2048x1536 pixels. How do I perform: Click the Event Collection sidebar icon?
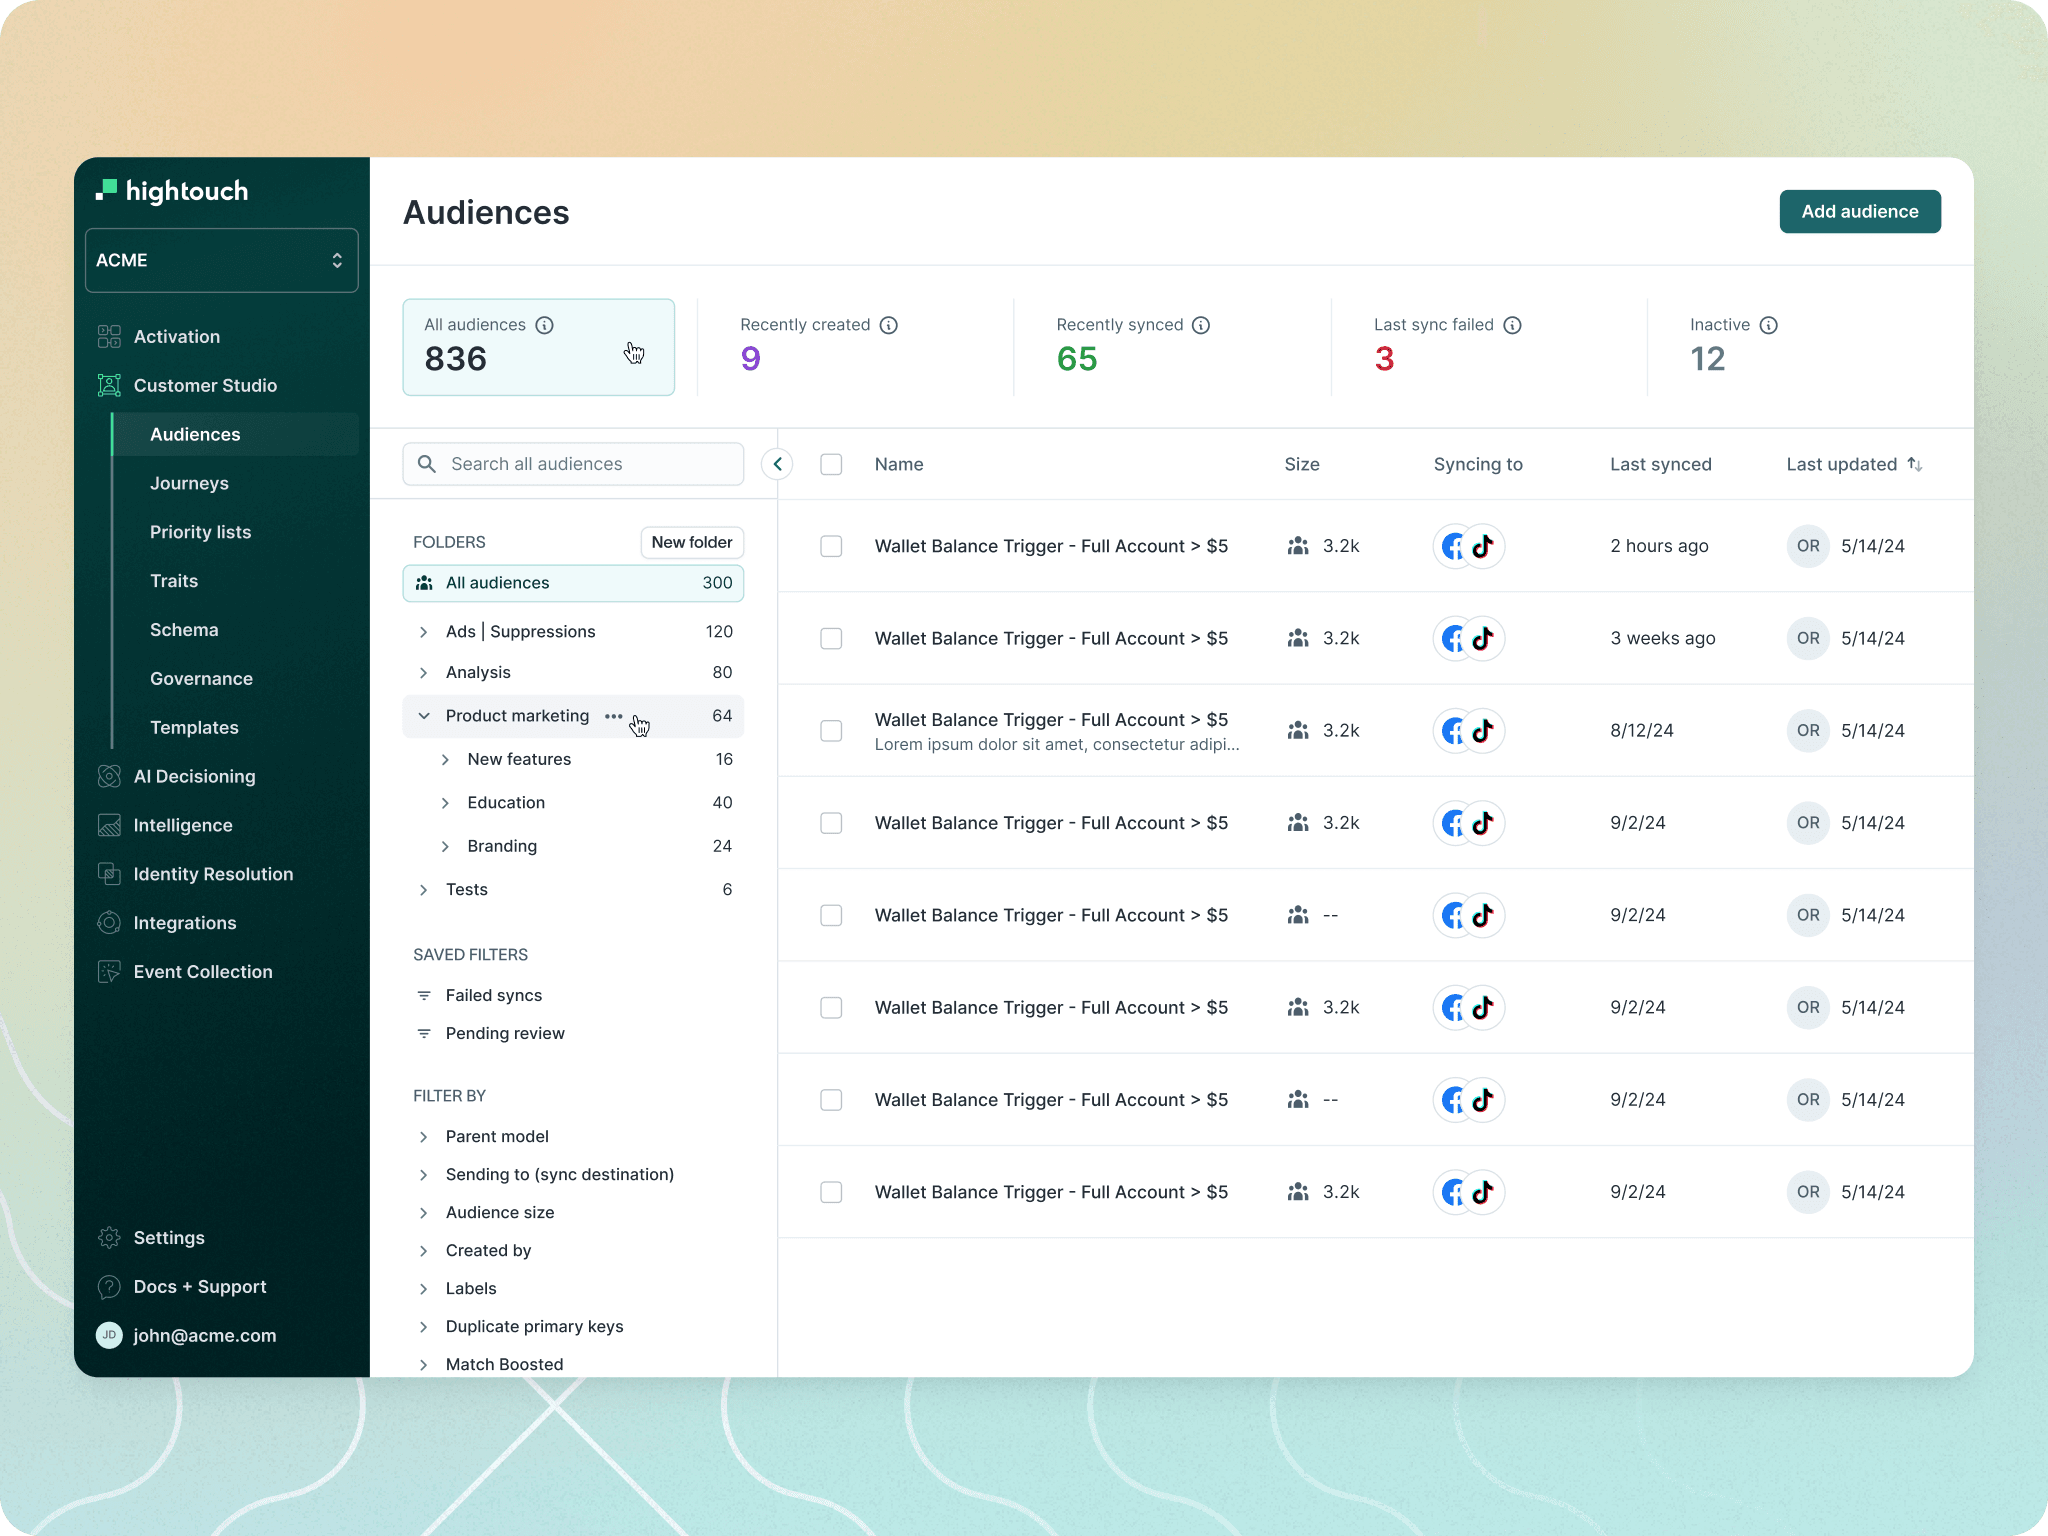click(x=109, y=972)
